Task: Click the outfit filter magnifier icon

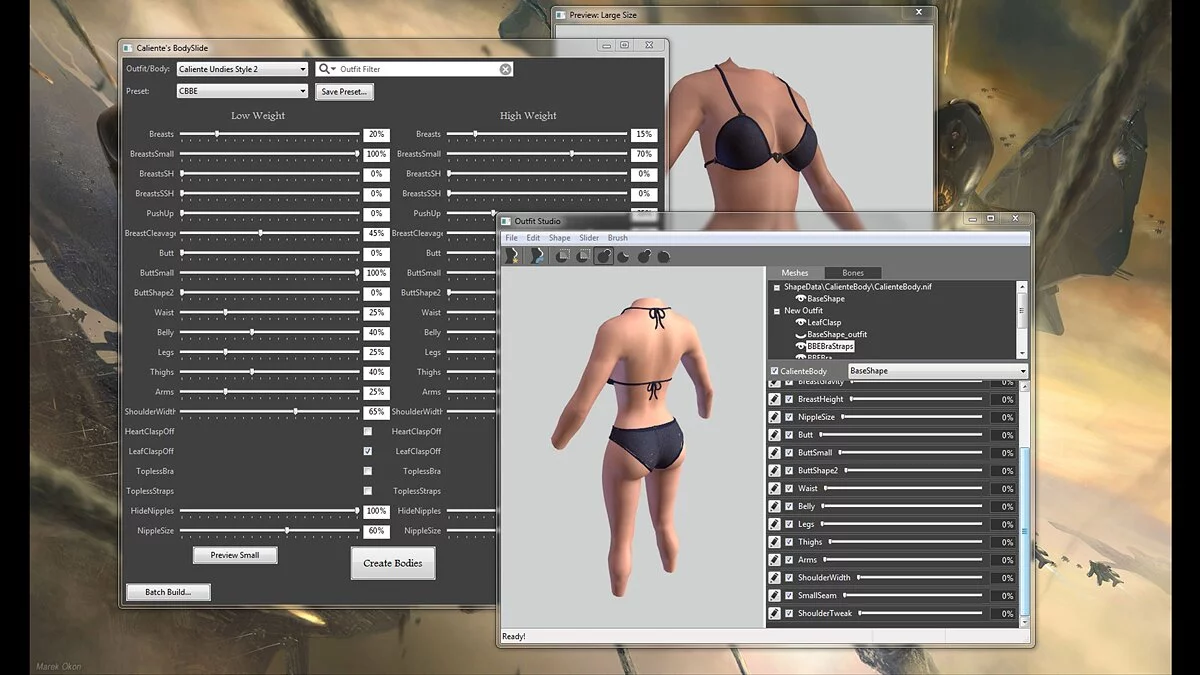Action: click(x=326, y=68)
